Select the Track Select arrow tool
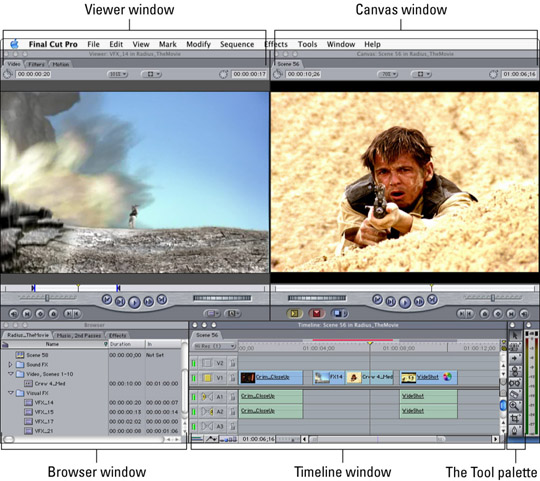The image size is (540, 481). pyautogui.click(x=515, y=358)
